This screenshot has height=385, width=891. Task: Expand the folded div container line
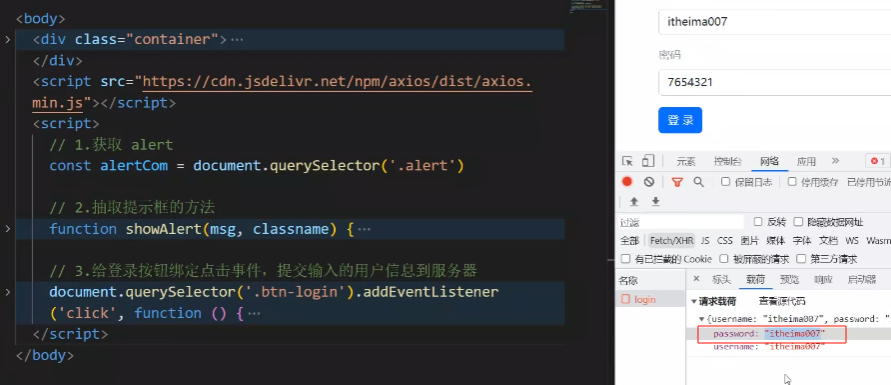[x=7, y=39]
